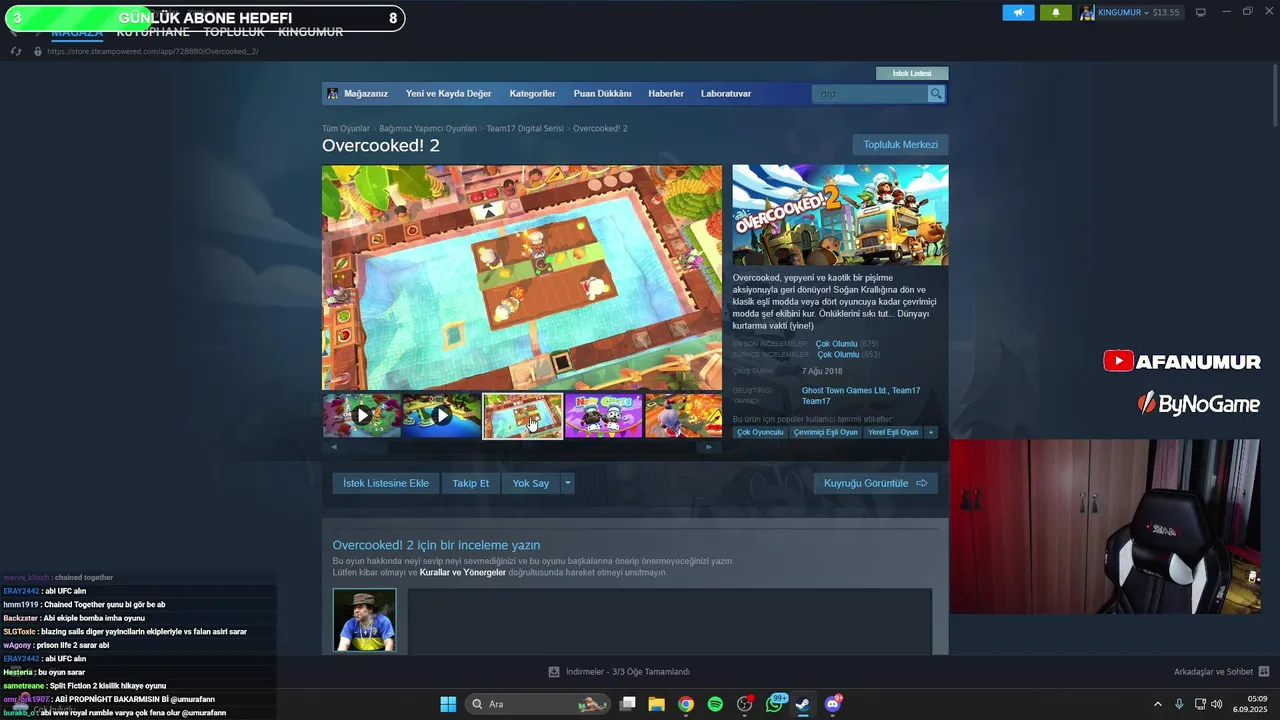This screenshot has width=1280, height=720.
Task: Follow the Bağımsız Yapımcı Oyunları breadcrumb
Action: [428, 128]
